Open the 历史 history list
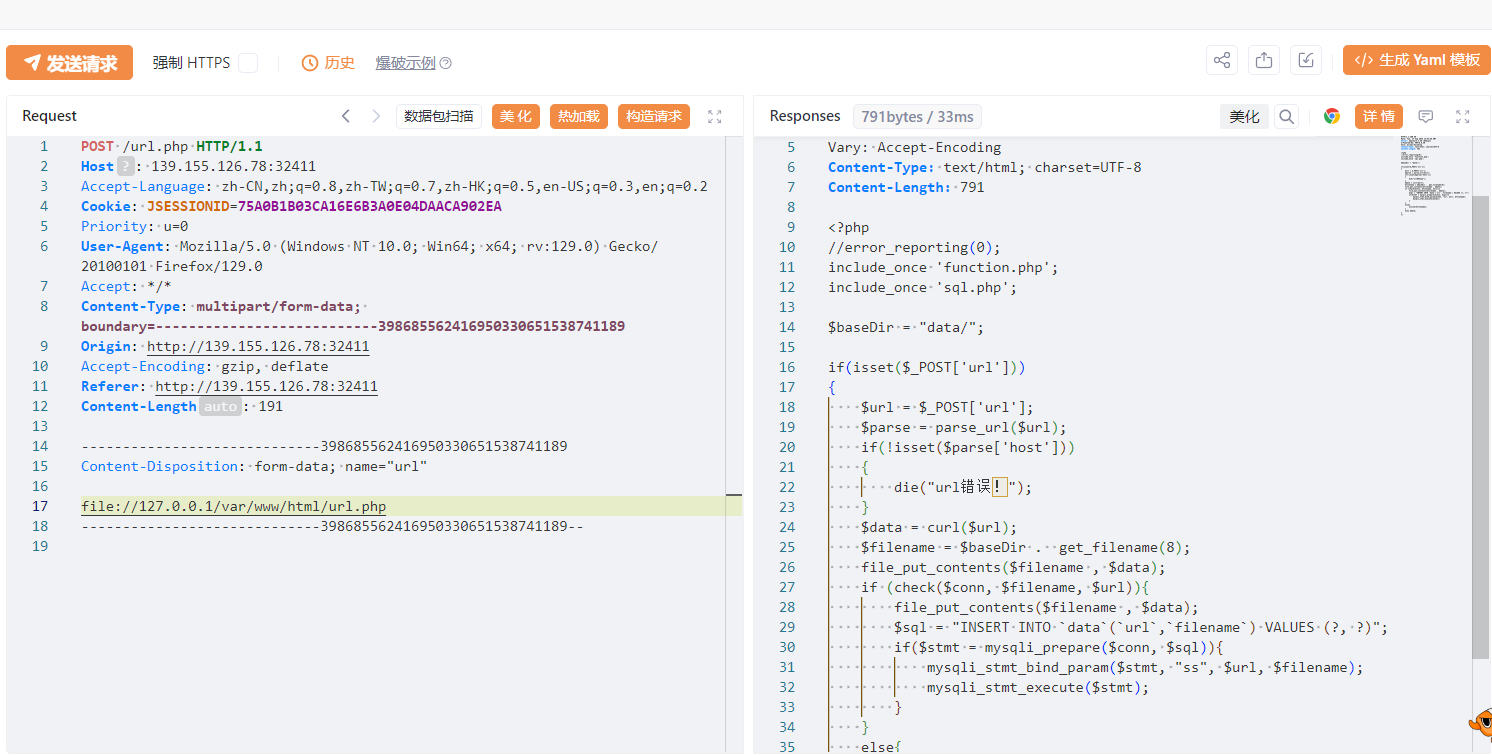This screenshot has width=1492, height=755. 328,63
